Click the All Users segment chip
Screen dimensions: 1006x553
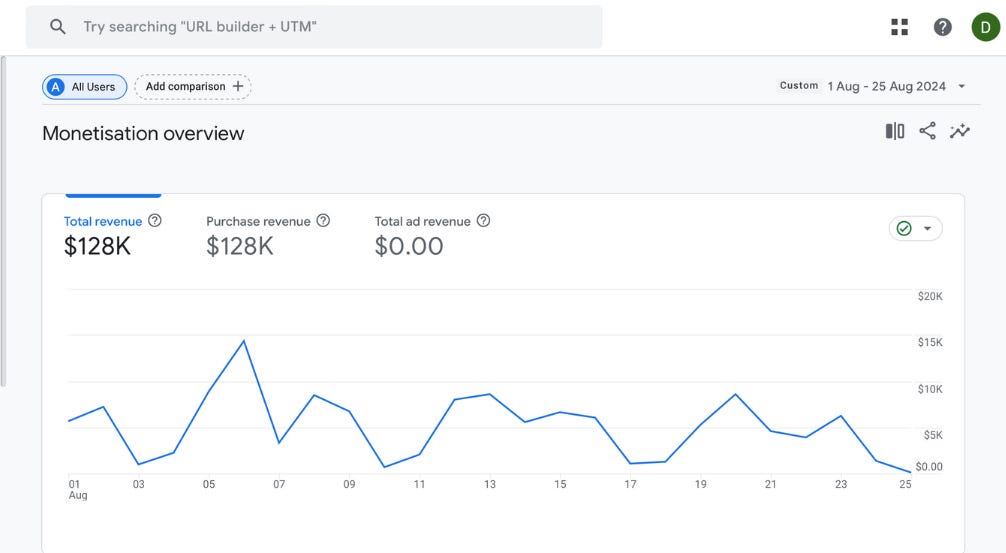(x=84, y=87)
